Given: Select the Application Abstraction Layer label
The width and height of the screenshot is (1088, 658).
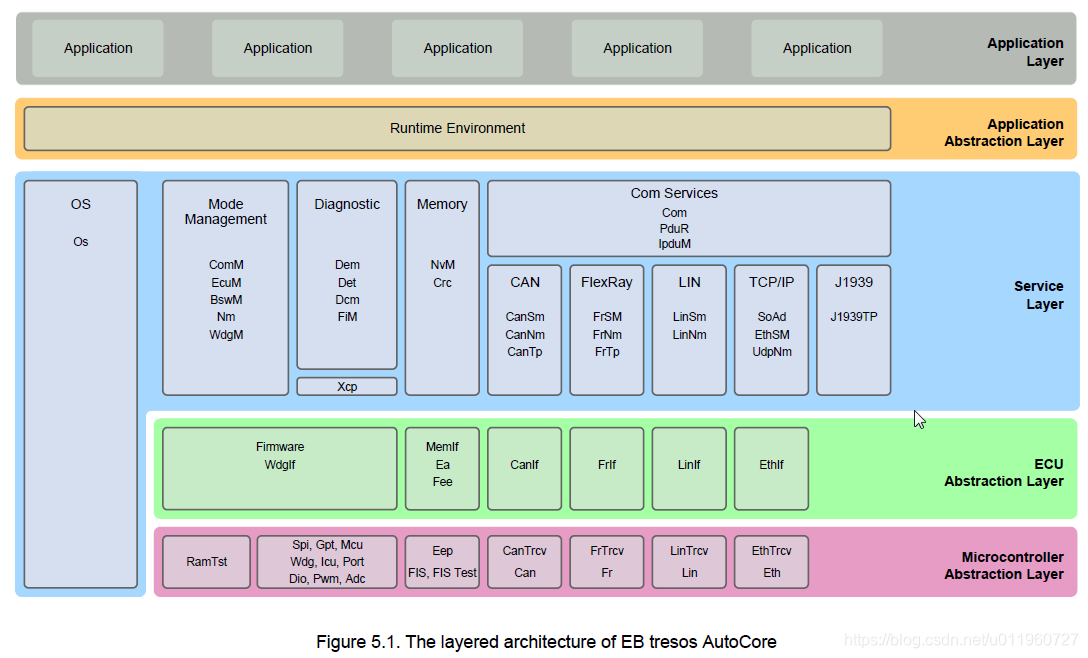Looking at the screenshot, I should click(x=1003, y=133).
